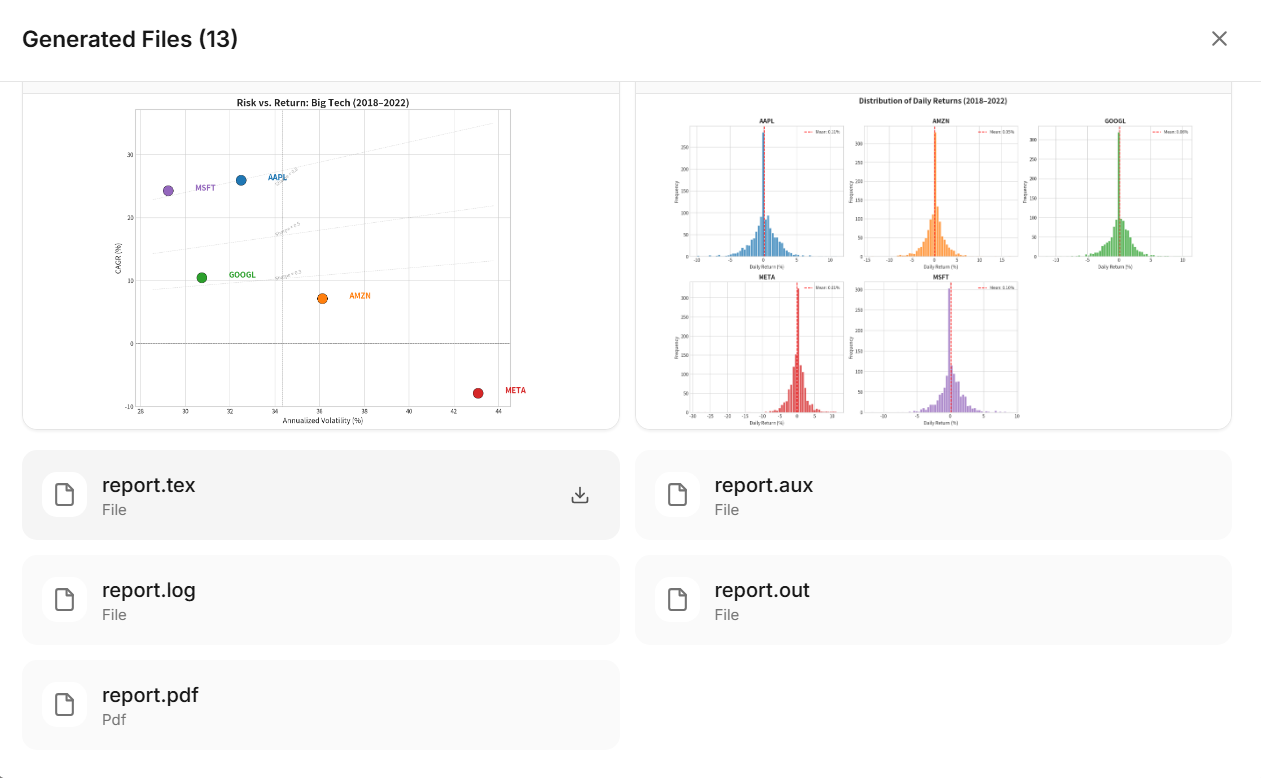Click the report.pdf file icon
The width and height of the screenshot is (1261, 778).
pyautogui.click(x=64, y=705)
